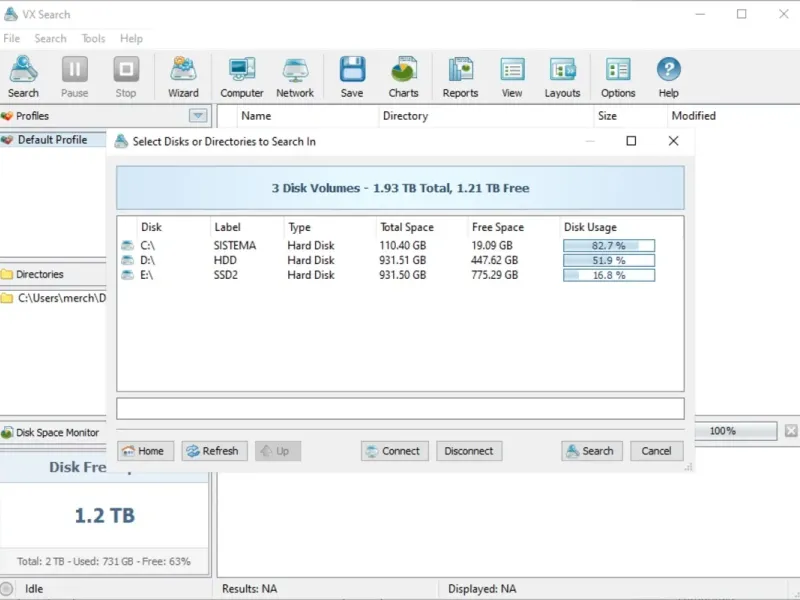Viewport: 800px width, 600px height.
Task: Start a search using the Search toolbar icon
Action: click(23, 77)
